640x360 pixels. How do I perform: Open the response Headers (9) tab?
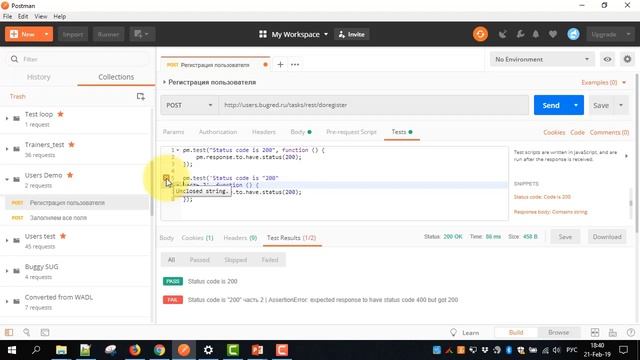point(240,238)
